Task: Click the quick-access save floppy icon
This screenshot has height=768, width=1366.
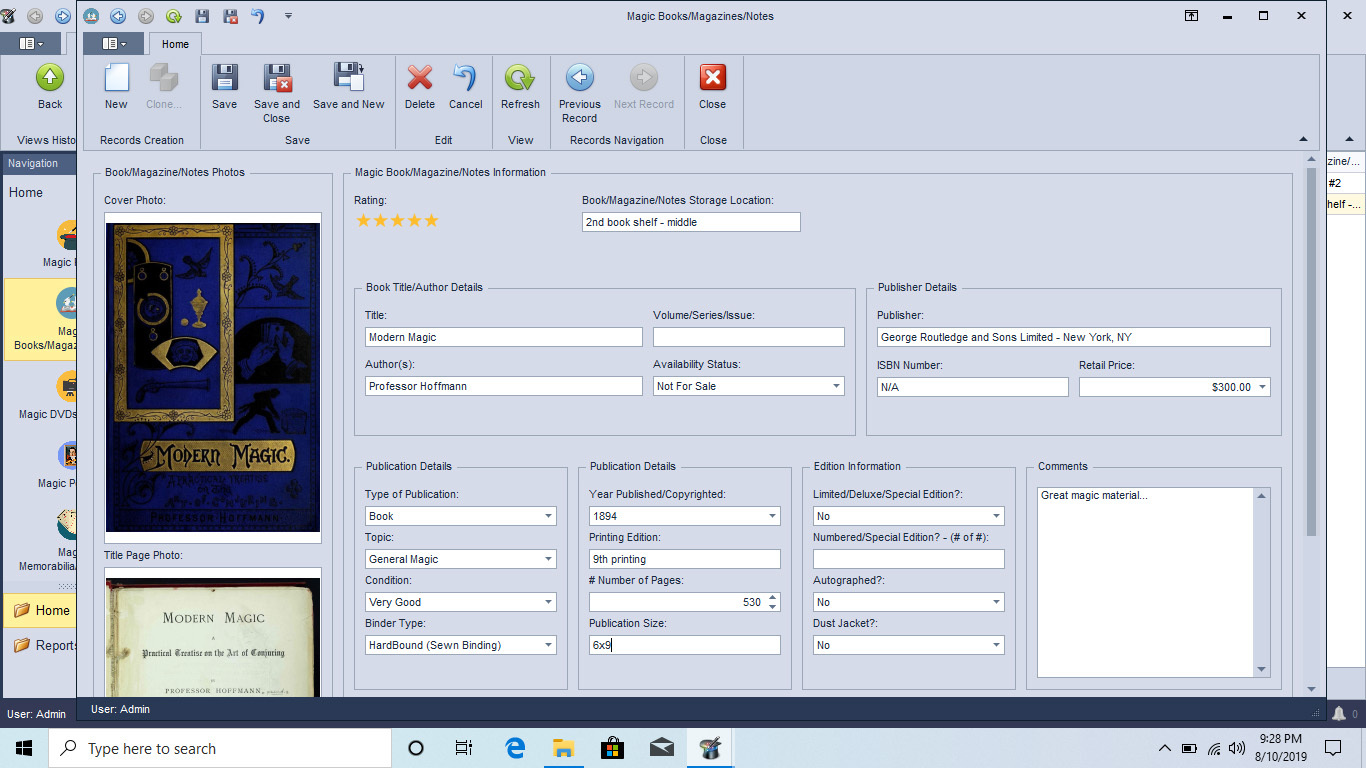Action: tap(202, 16)
